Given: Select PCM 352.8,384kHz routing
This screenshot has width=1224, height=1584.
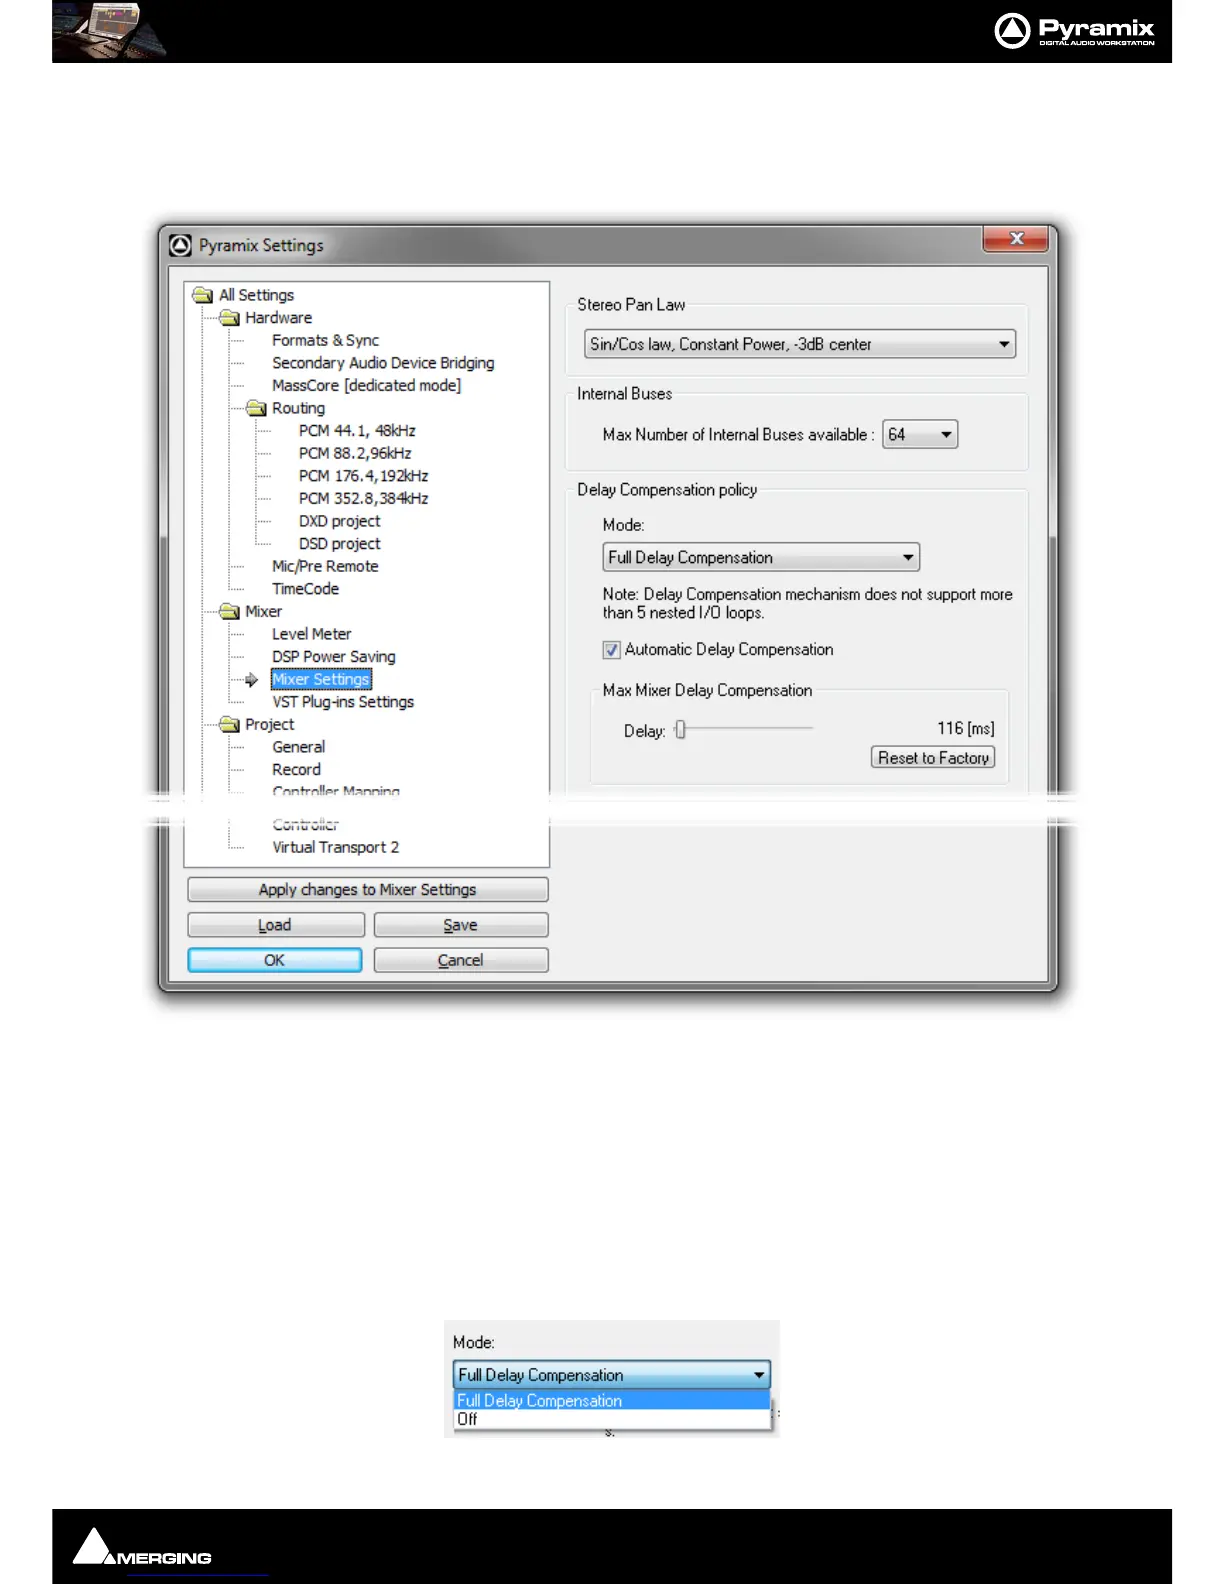Looking at the screenshot, I should pyautogui.click(x=363, y=498).
